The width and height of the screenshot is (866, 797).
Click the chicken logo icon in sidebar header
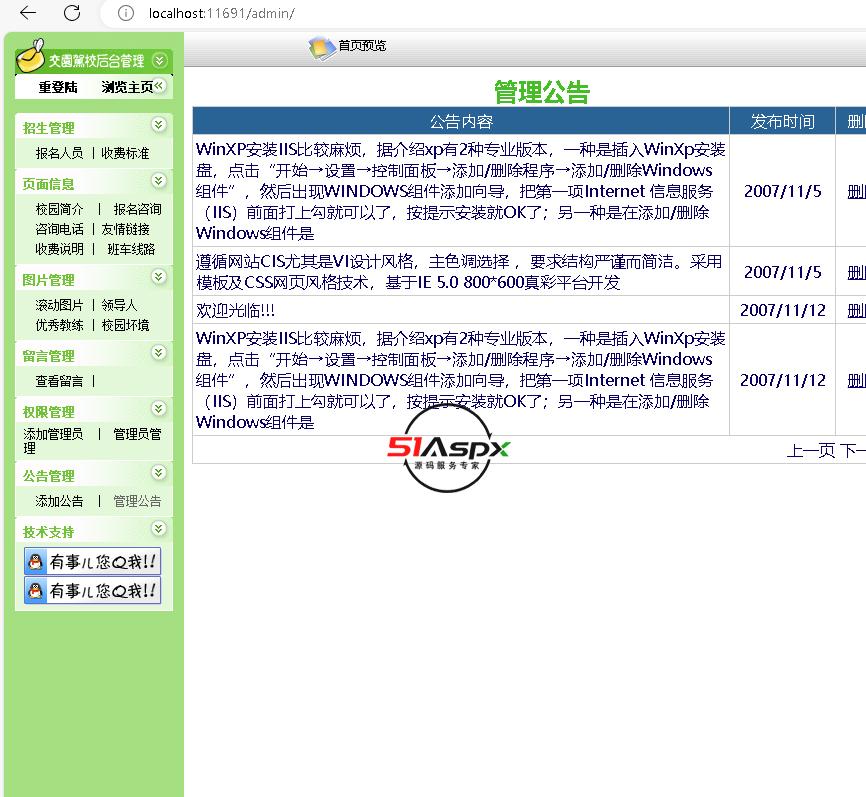(30, 56)
